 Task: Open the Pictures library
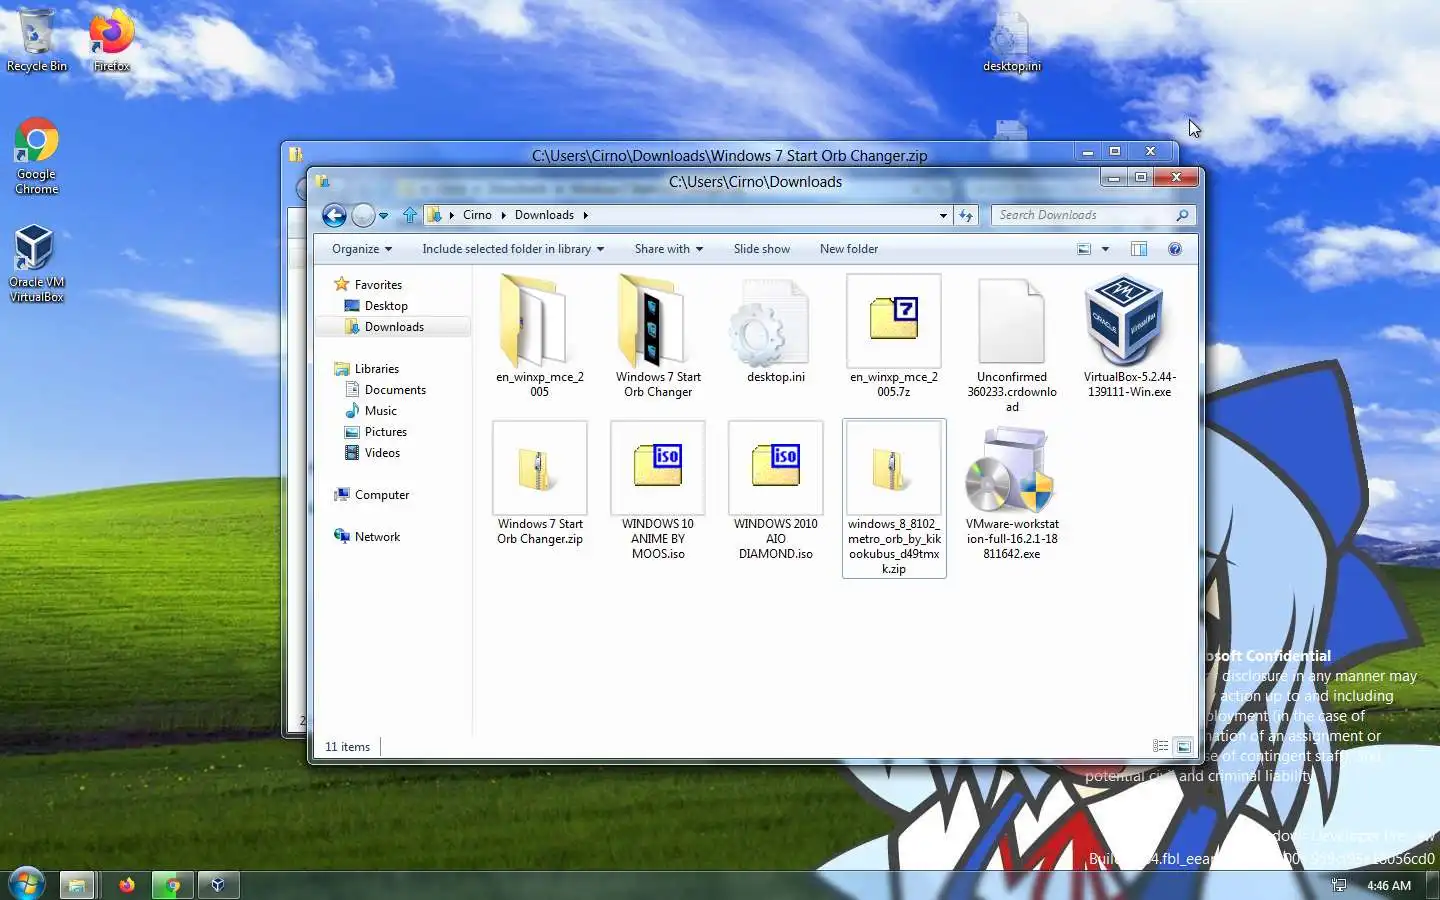coord(385,432)
